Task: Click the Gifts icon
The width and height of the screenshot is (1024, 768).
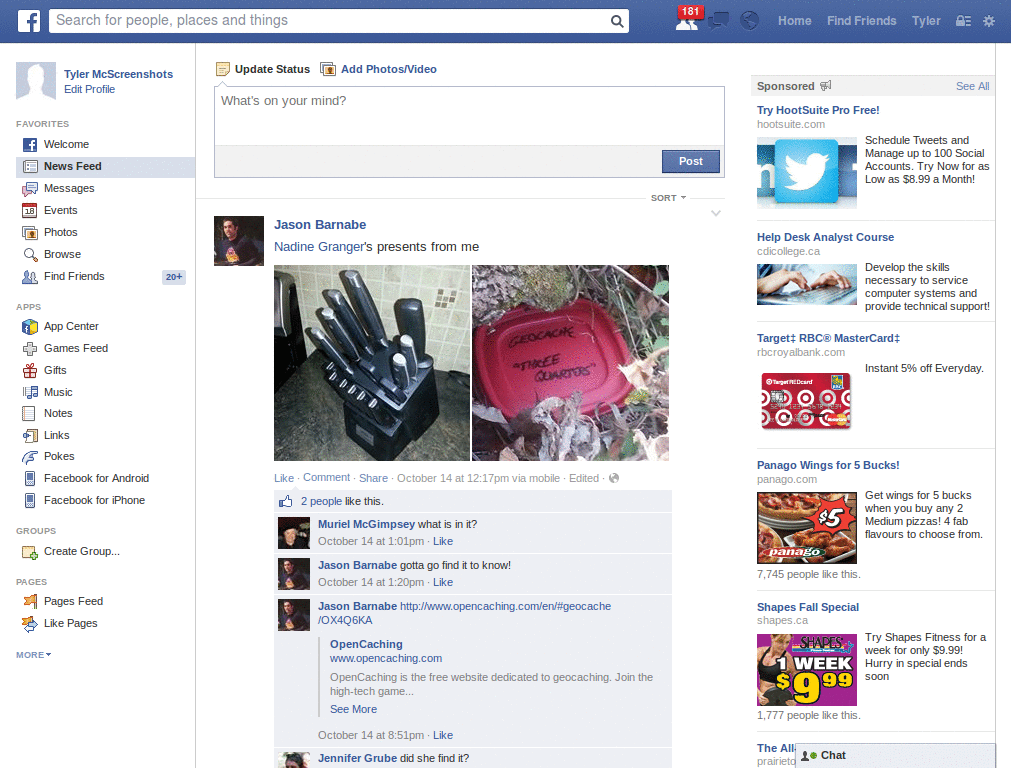Action: click(30, 370)
